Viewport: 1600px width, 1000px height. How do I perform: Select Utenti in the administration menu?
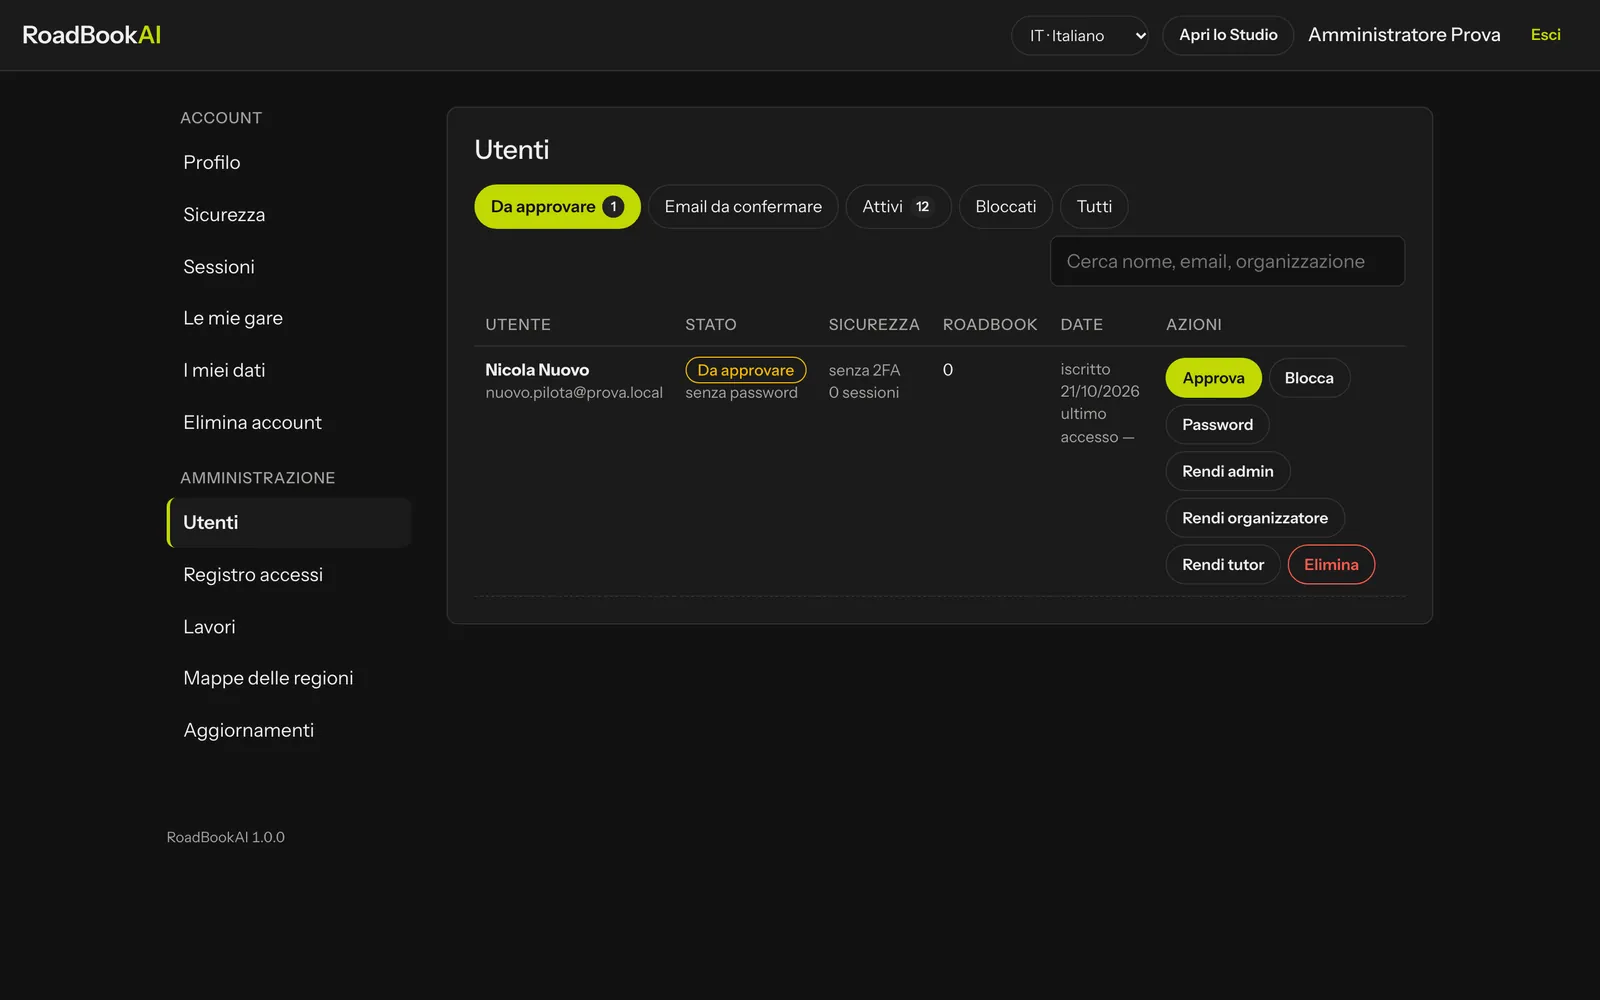coord(289,522)
